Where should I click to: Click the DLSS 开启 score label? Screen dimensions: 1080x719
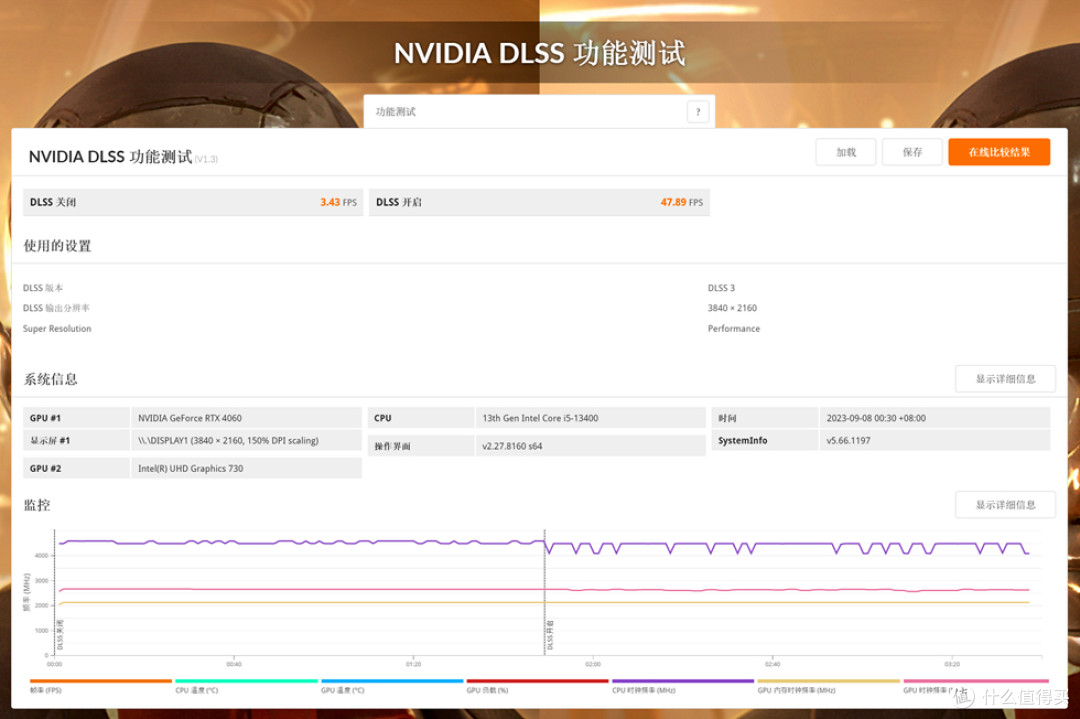pyautogui.click(x=399, y=202)
